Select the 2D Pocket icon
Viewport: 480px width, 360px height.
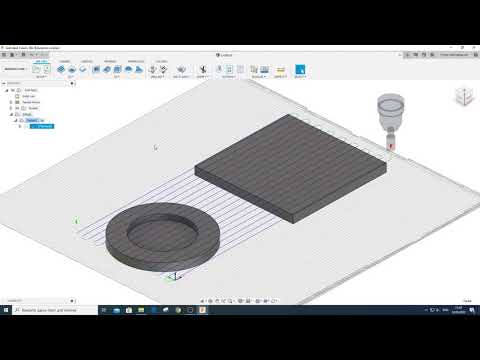[x=72, y=69]
